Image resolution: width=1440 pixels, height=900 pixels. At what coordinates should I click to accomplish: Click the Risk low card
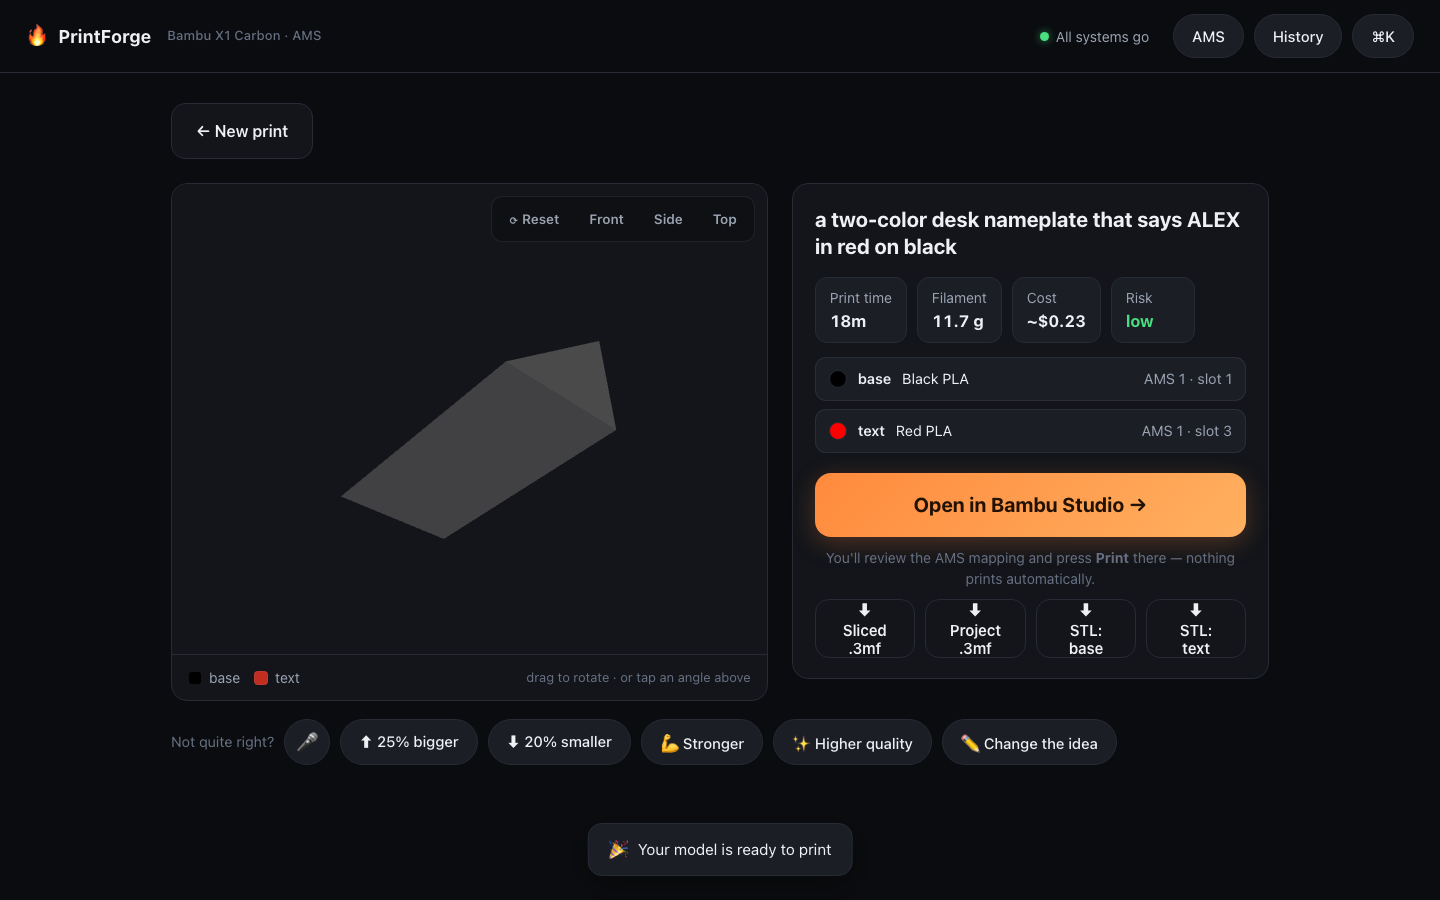[x=1153, y=310]
